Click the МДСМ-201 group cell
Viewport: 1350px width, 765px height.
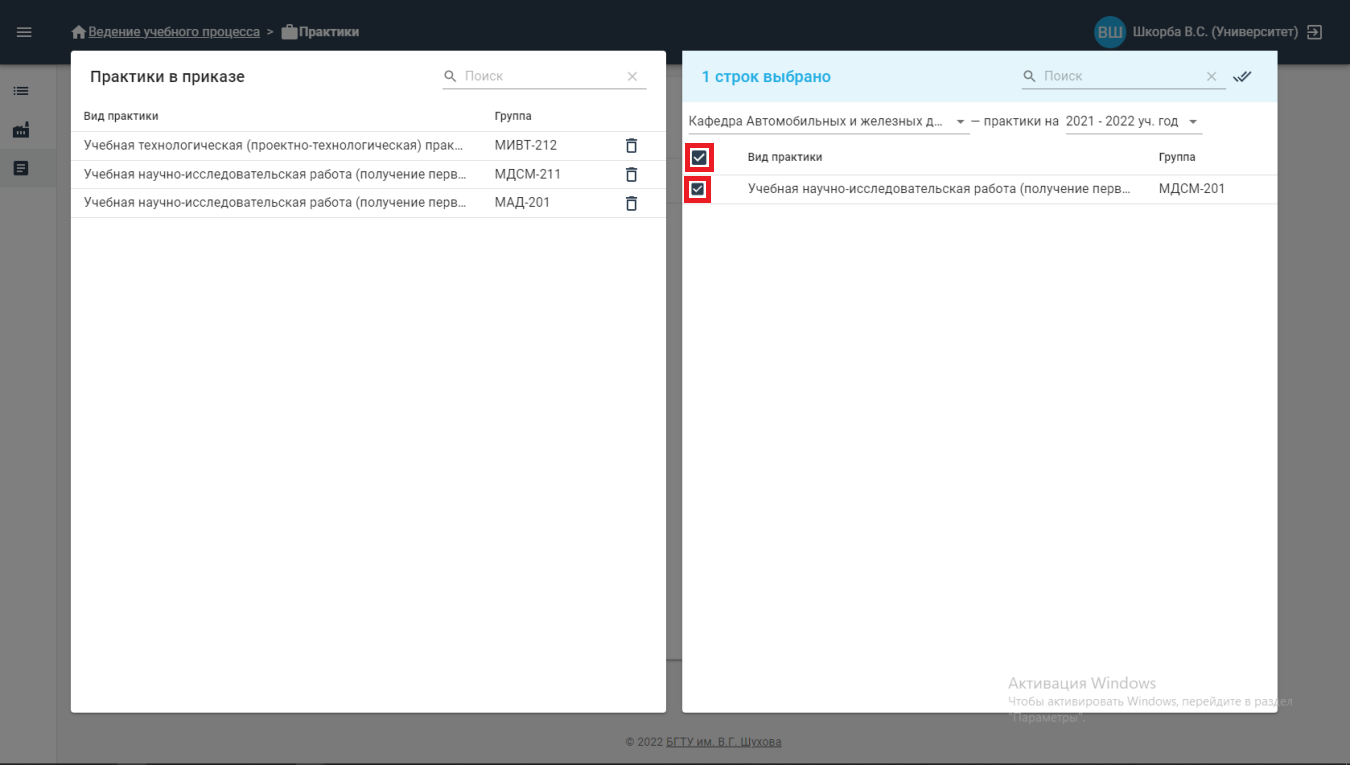tap(1192, 189)
